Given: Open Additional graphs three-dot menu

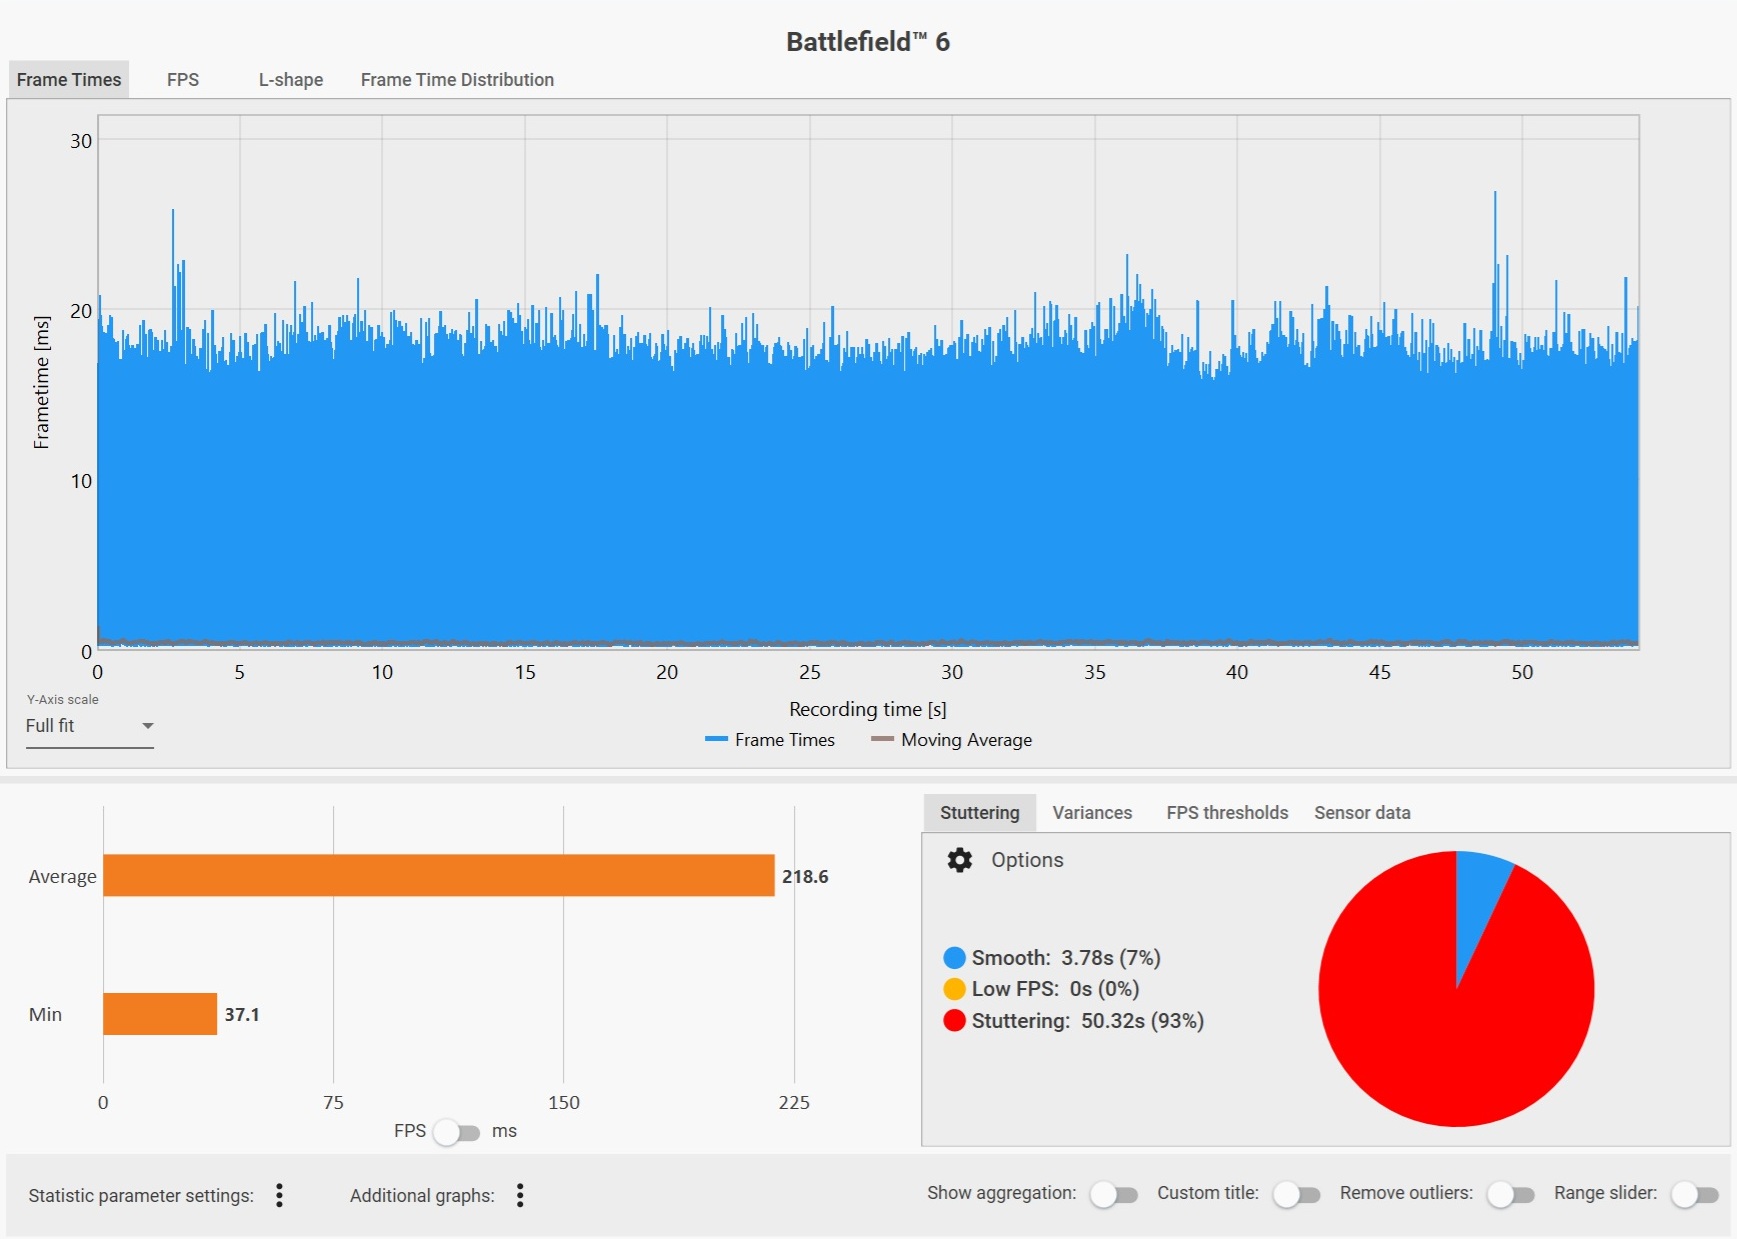Looking at the screenshot, I should point(520,1195).
